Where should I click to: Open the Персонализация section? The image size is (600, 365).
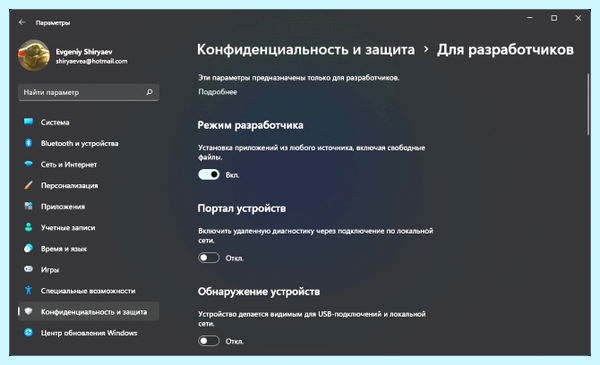(70, 186)
